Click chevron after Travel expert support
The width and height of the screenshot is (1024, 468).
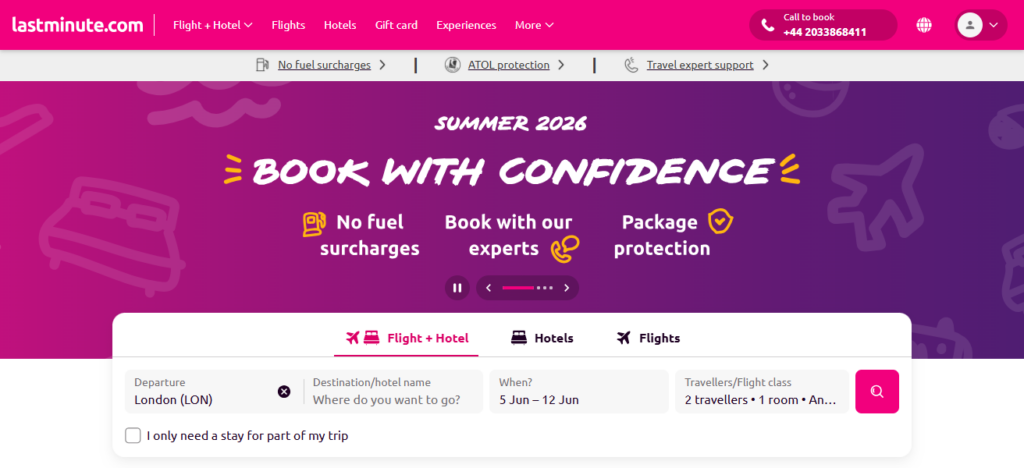765,65
